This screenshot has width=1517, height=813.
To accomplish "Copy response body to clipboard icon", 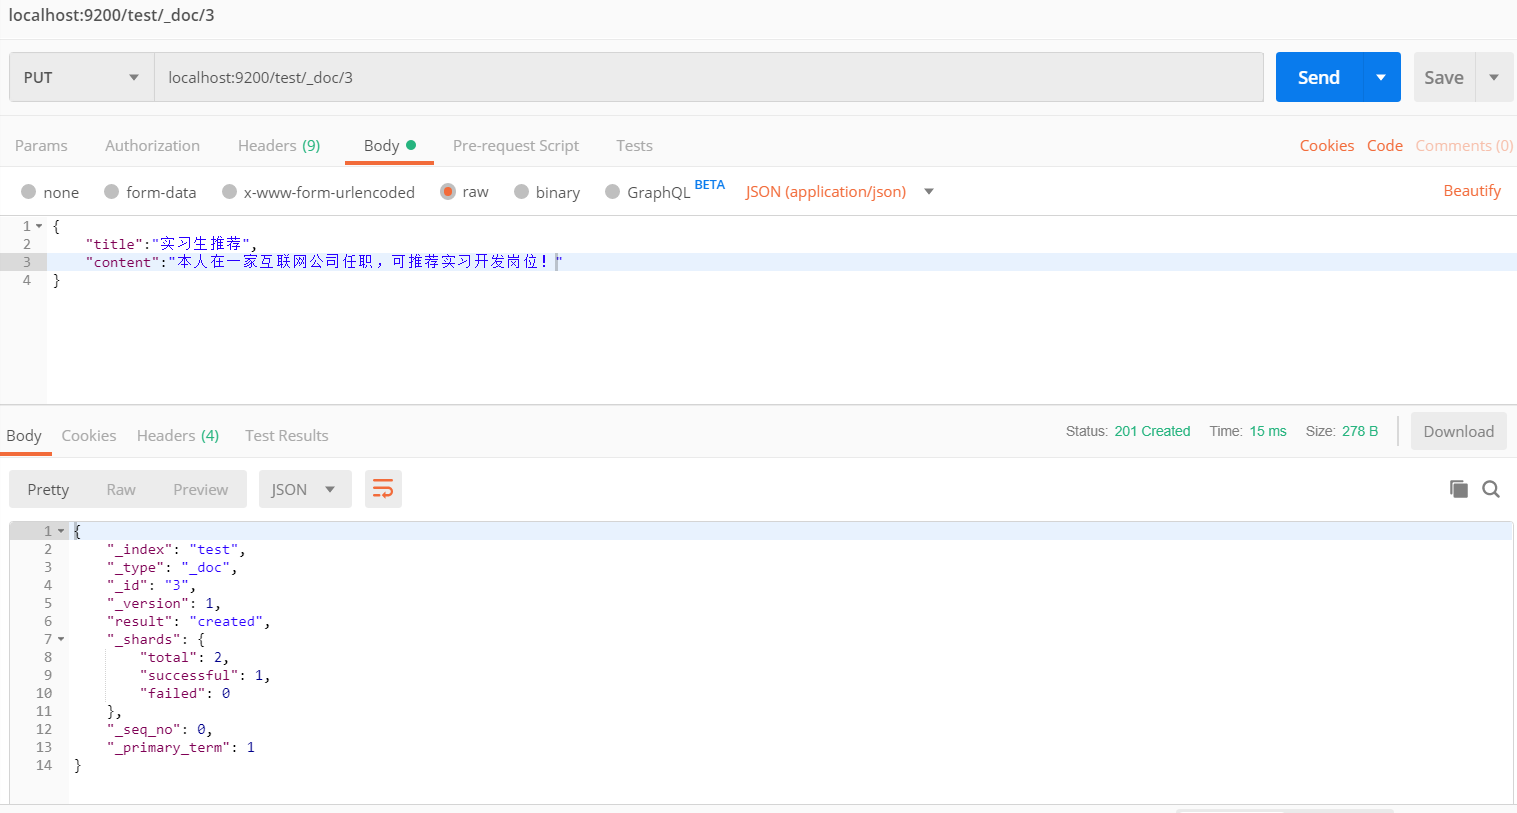I will coord(1459,489).
